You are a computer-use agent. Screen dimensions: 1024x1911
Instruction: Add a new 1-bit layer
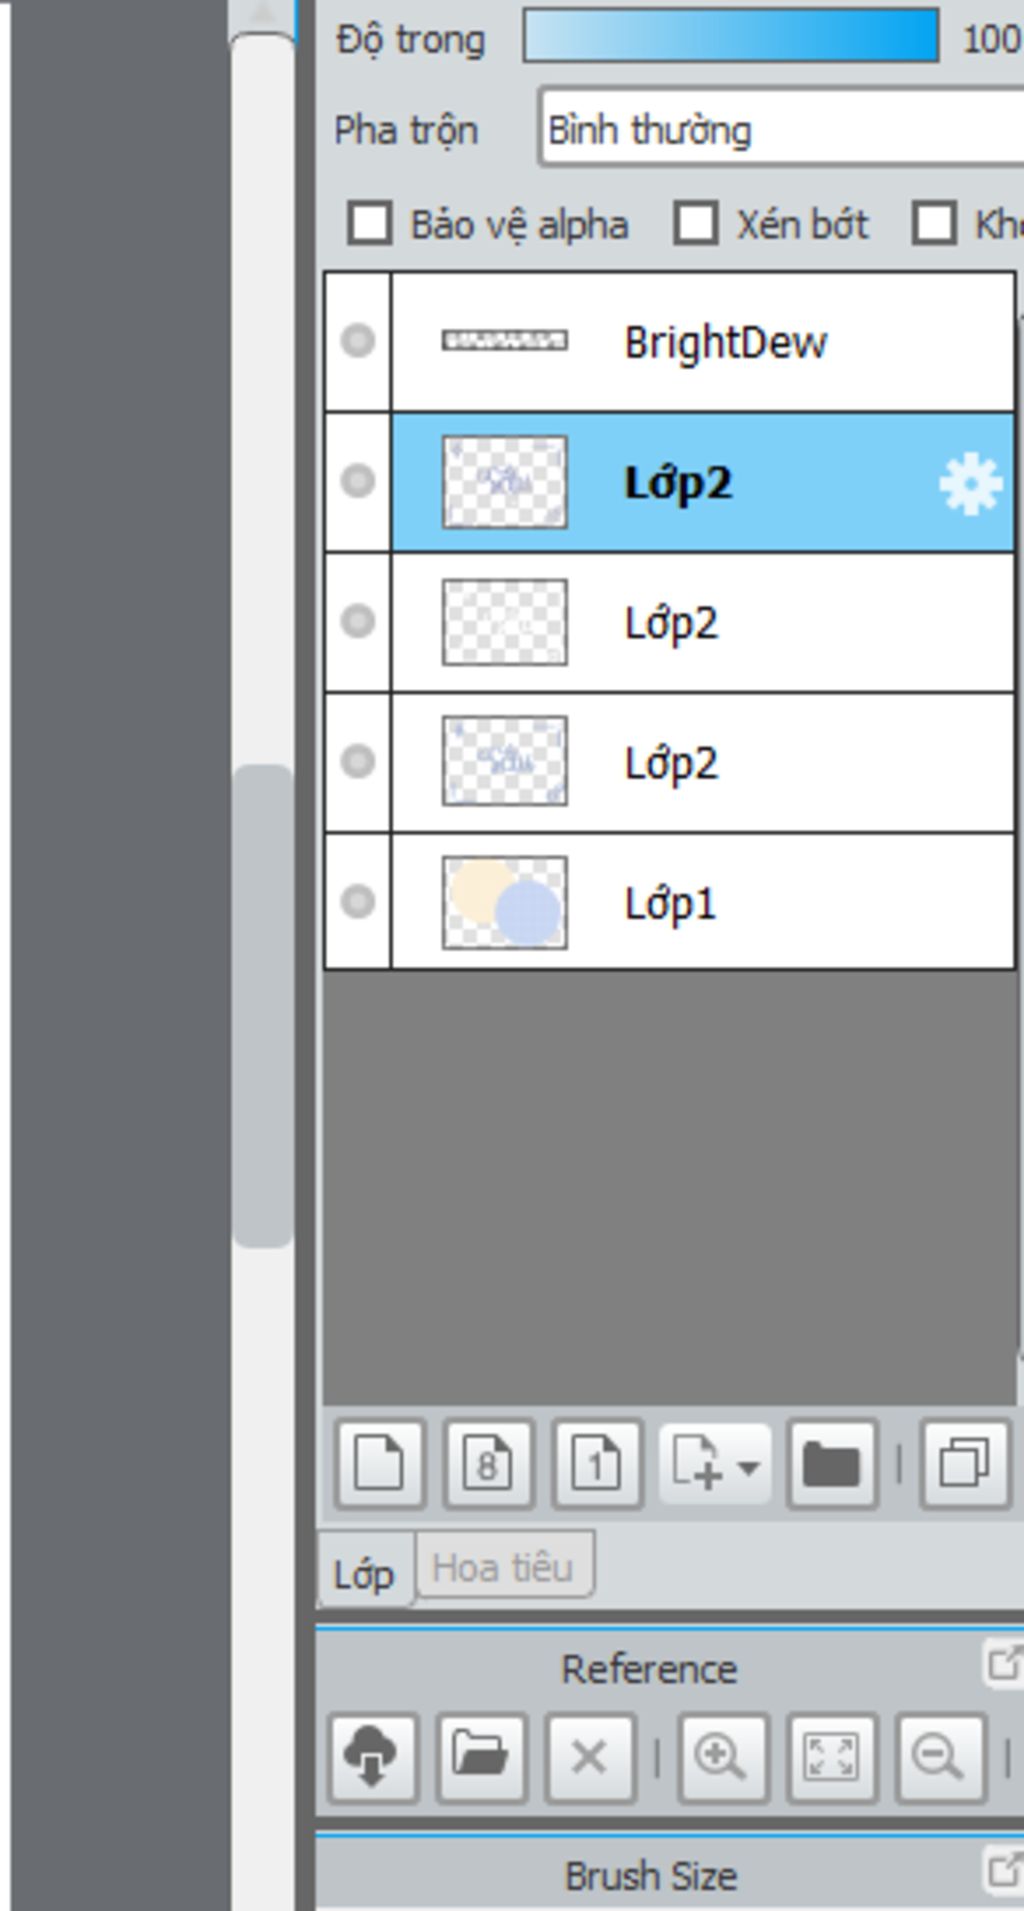pyautogui.click(x=597, y=1464)
